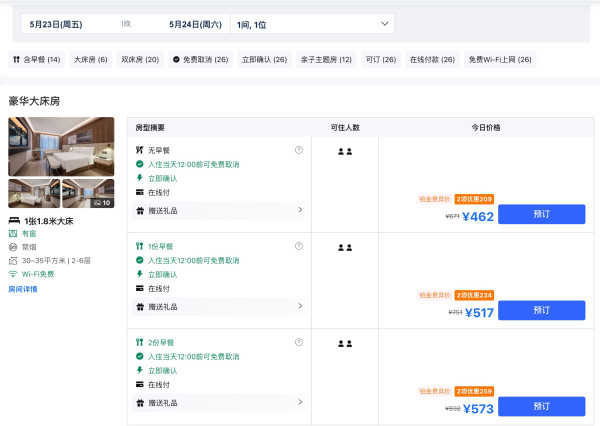Viewport: 600px width, 426px height.
Task: Open the left small room thumbnail
Action: pyautogui.click(x=34, y=193)
